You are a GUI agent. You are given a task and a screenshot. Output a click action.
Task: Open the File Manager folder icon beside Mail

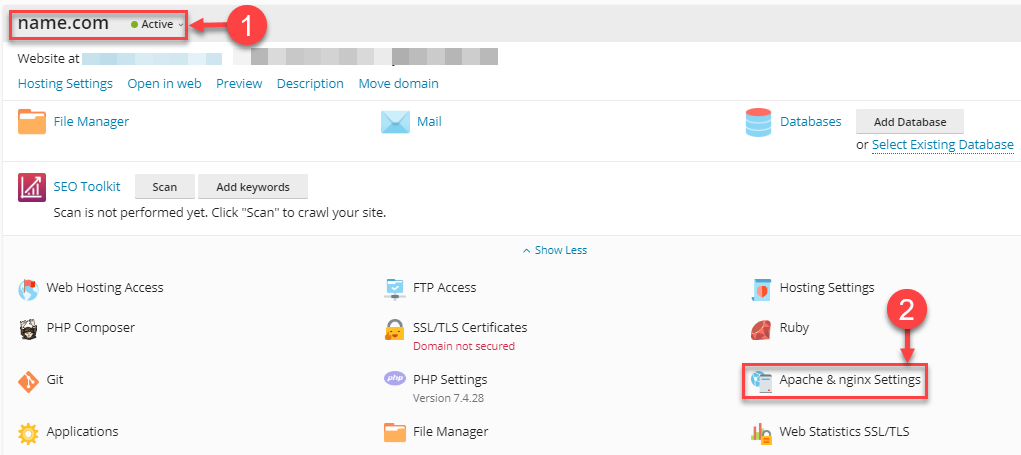click(x=32, y=122)
